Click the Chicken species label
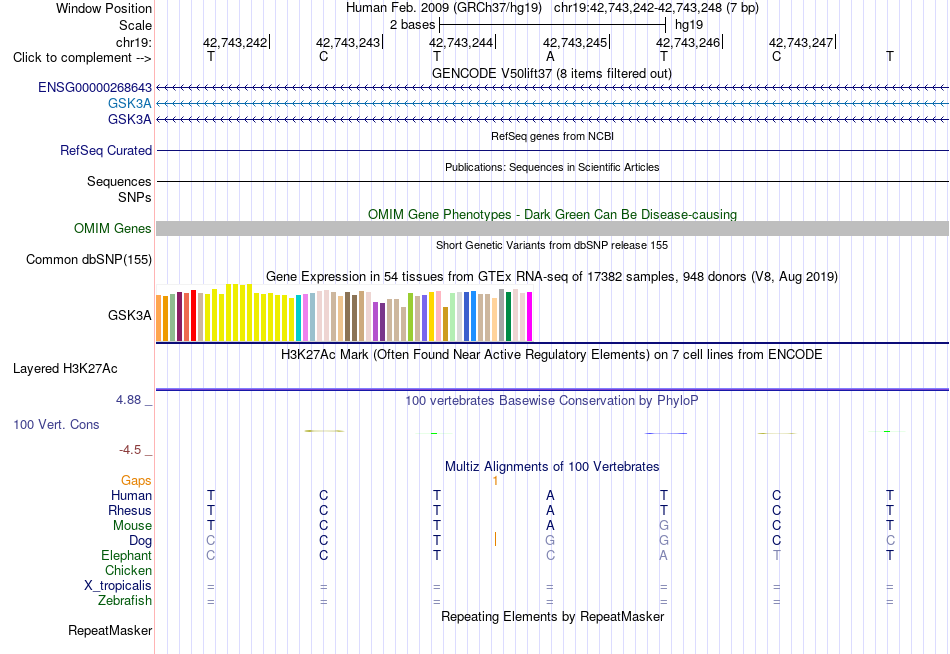Image resolution: width=950 pixels, height=654 pixels. point(128,570)
